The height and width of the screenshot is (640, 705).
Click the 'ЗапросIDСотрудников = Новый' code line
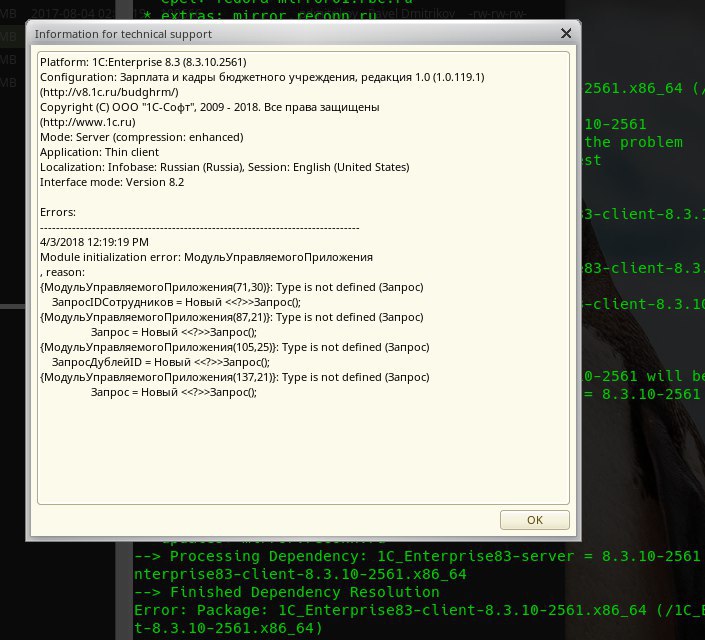176,302
